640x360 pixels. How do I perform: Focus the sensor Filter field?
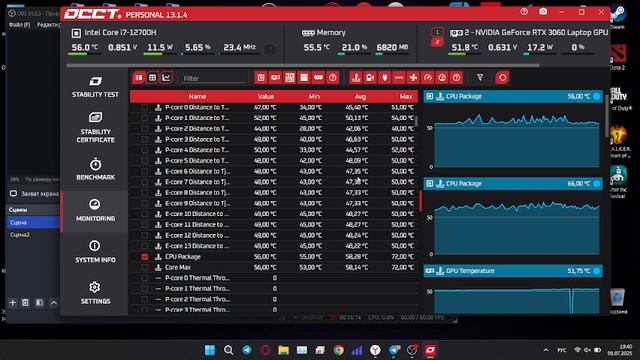coord(213,78)
